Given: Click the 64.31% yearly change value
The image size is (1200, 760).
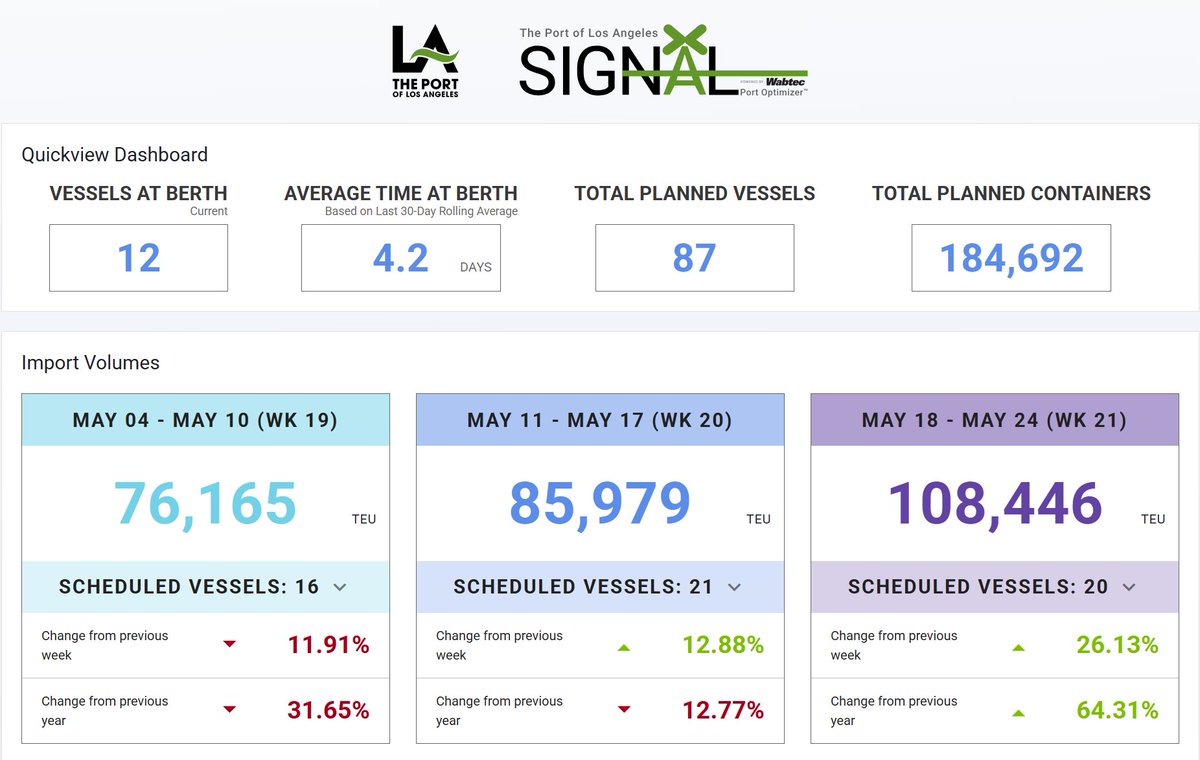Looking at the screenshot, I should (1118, 710).
